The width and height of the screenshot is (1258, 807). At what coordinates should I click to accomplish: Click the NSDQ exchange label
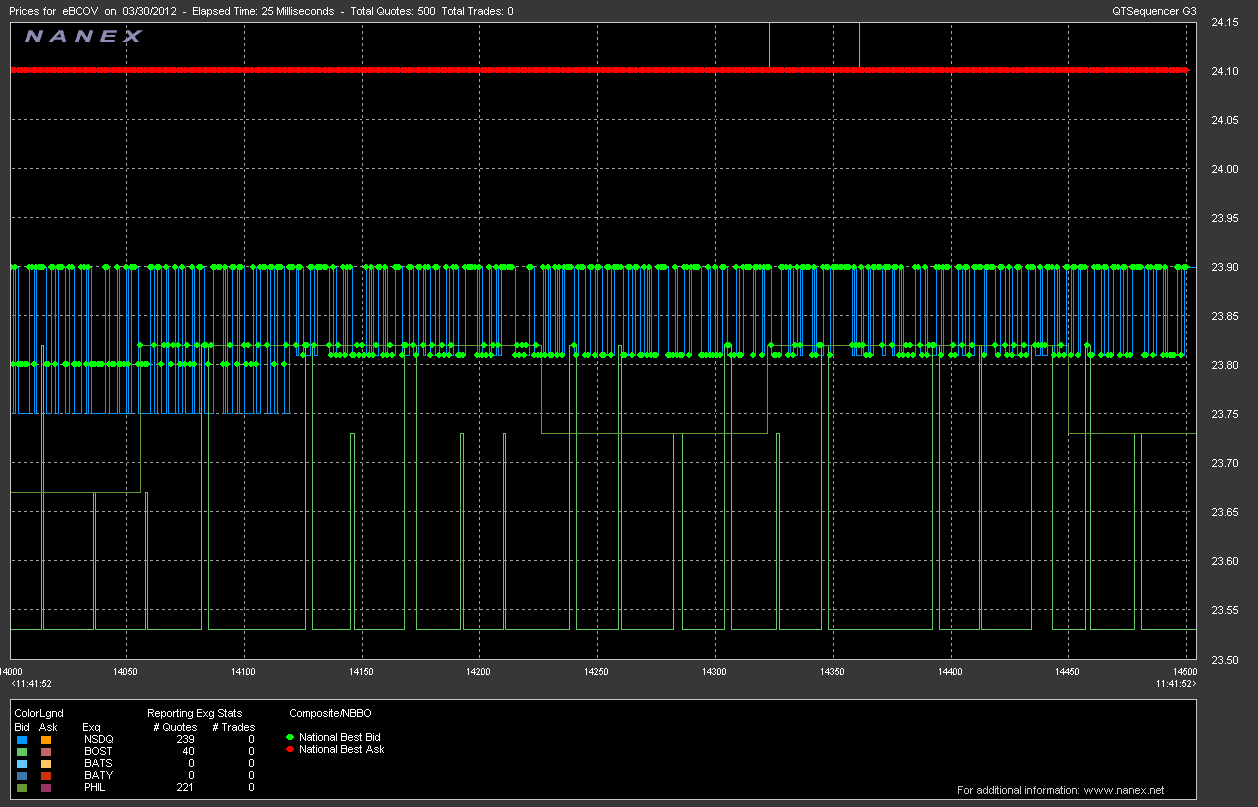pos(99,739)
